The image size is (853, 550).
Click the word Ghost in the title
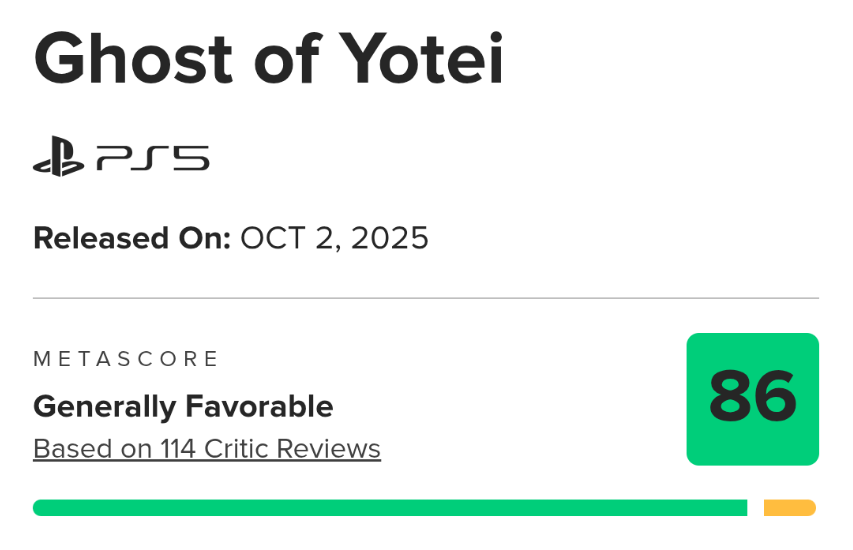pyautogui.click(x=131, y=59)
